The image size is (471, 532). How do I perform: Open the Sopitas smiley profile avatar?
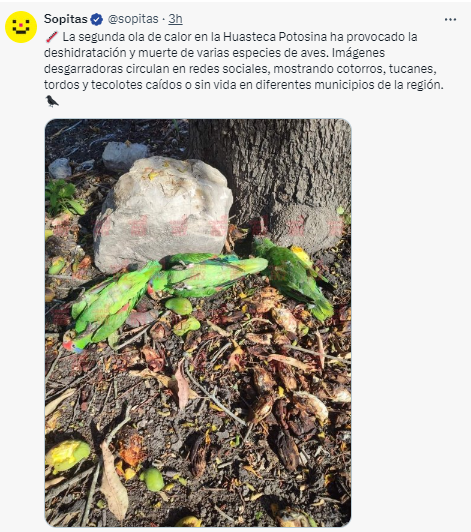[21, 27]
